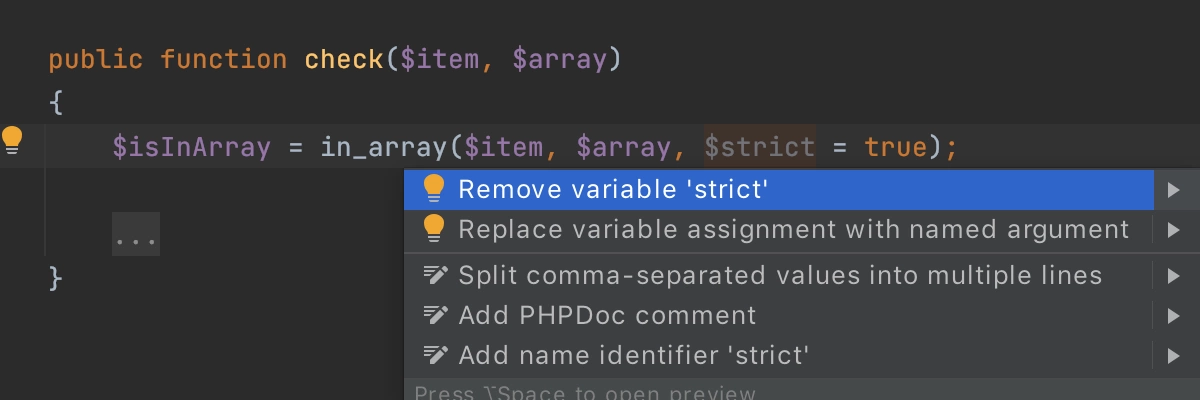The image size is (1200, 400).
Task: Click pencil icon beside Add PHPDoc comment
Action: tap(435, 315)
